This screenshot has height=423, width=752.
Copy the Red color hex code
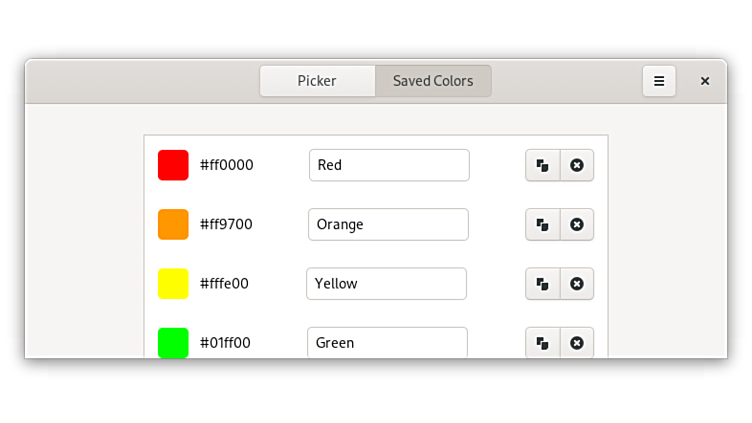pos(542,165)
